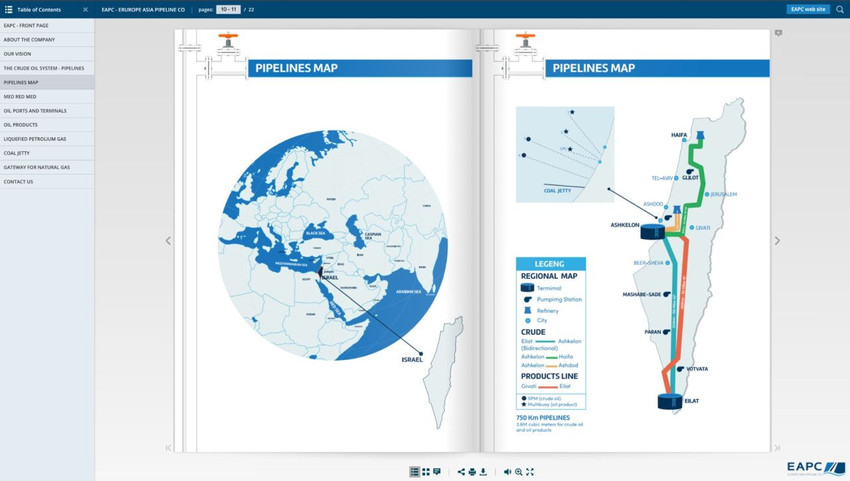Select Oil Products entry
The height and width of the screenshot is (481, 850).
coord(47,125)
